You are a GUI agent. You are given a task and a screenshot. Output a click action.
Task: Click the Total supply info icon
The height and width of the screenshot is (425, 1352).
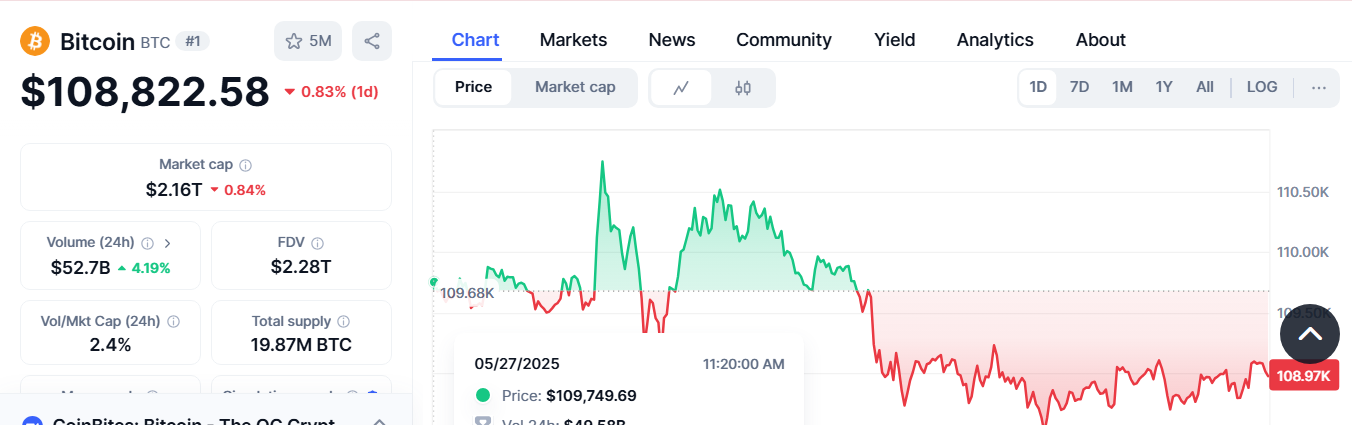point(344,322)
